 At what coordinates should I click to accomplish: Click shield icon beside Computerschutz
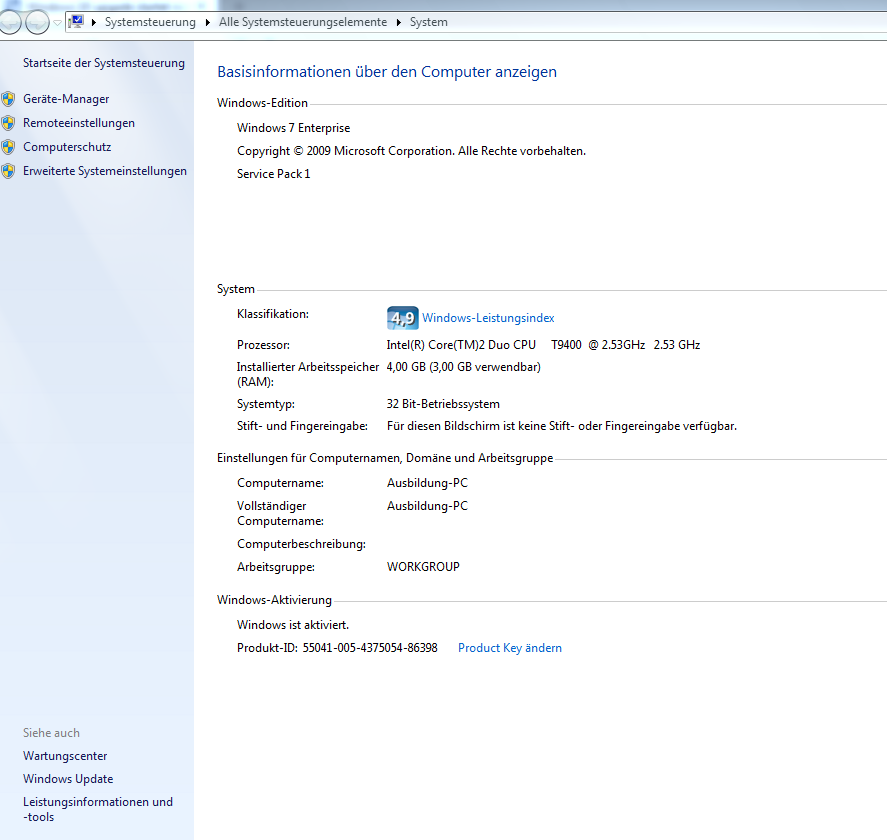(x=8, y=147)
